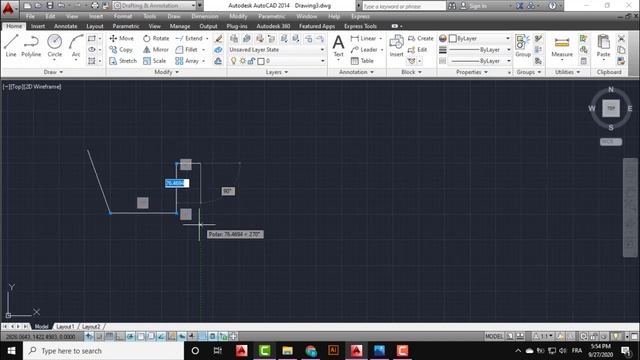The image size is (640, 360).
Task: Expand the Annotation panel
Action: click(356, 72)
